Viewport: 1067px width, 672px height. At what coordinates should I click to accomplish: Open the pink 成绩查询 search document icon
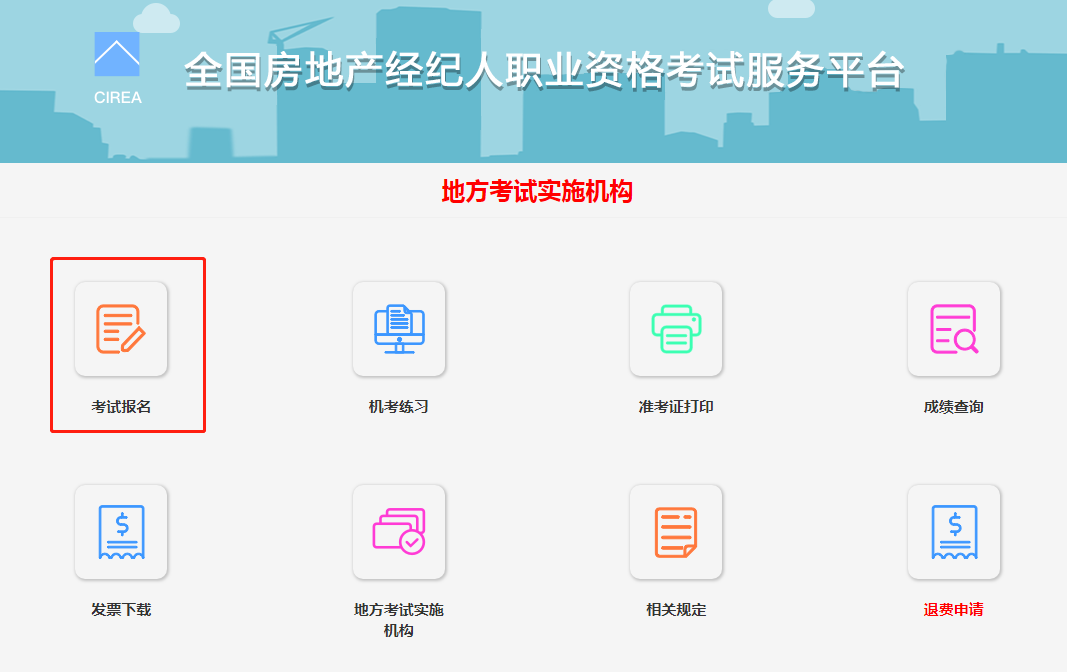[x=954, y=329]
